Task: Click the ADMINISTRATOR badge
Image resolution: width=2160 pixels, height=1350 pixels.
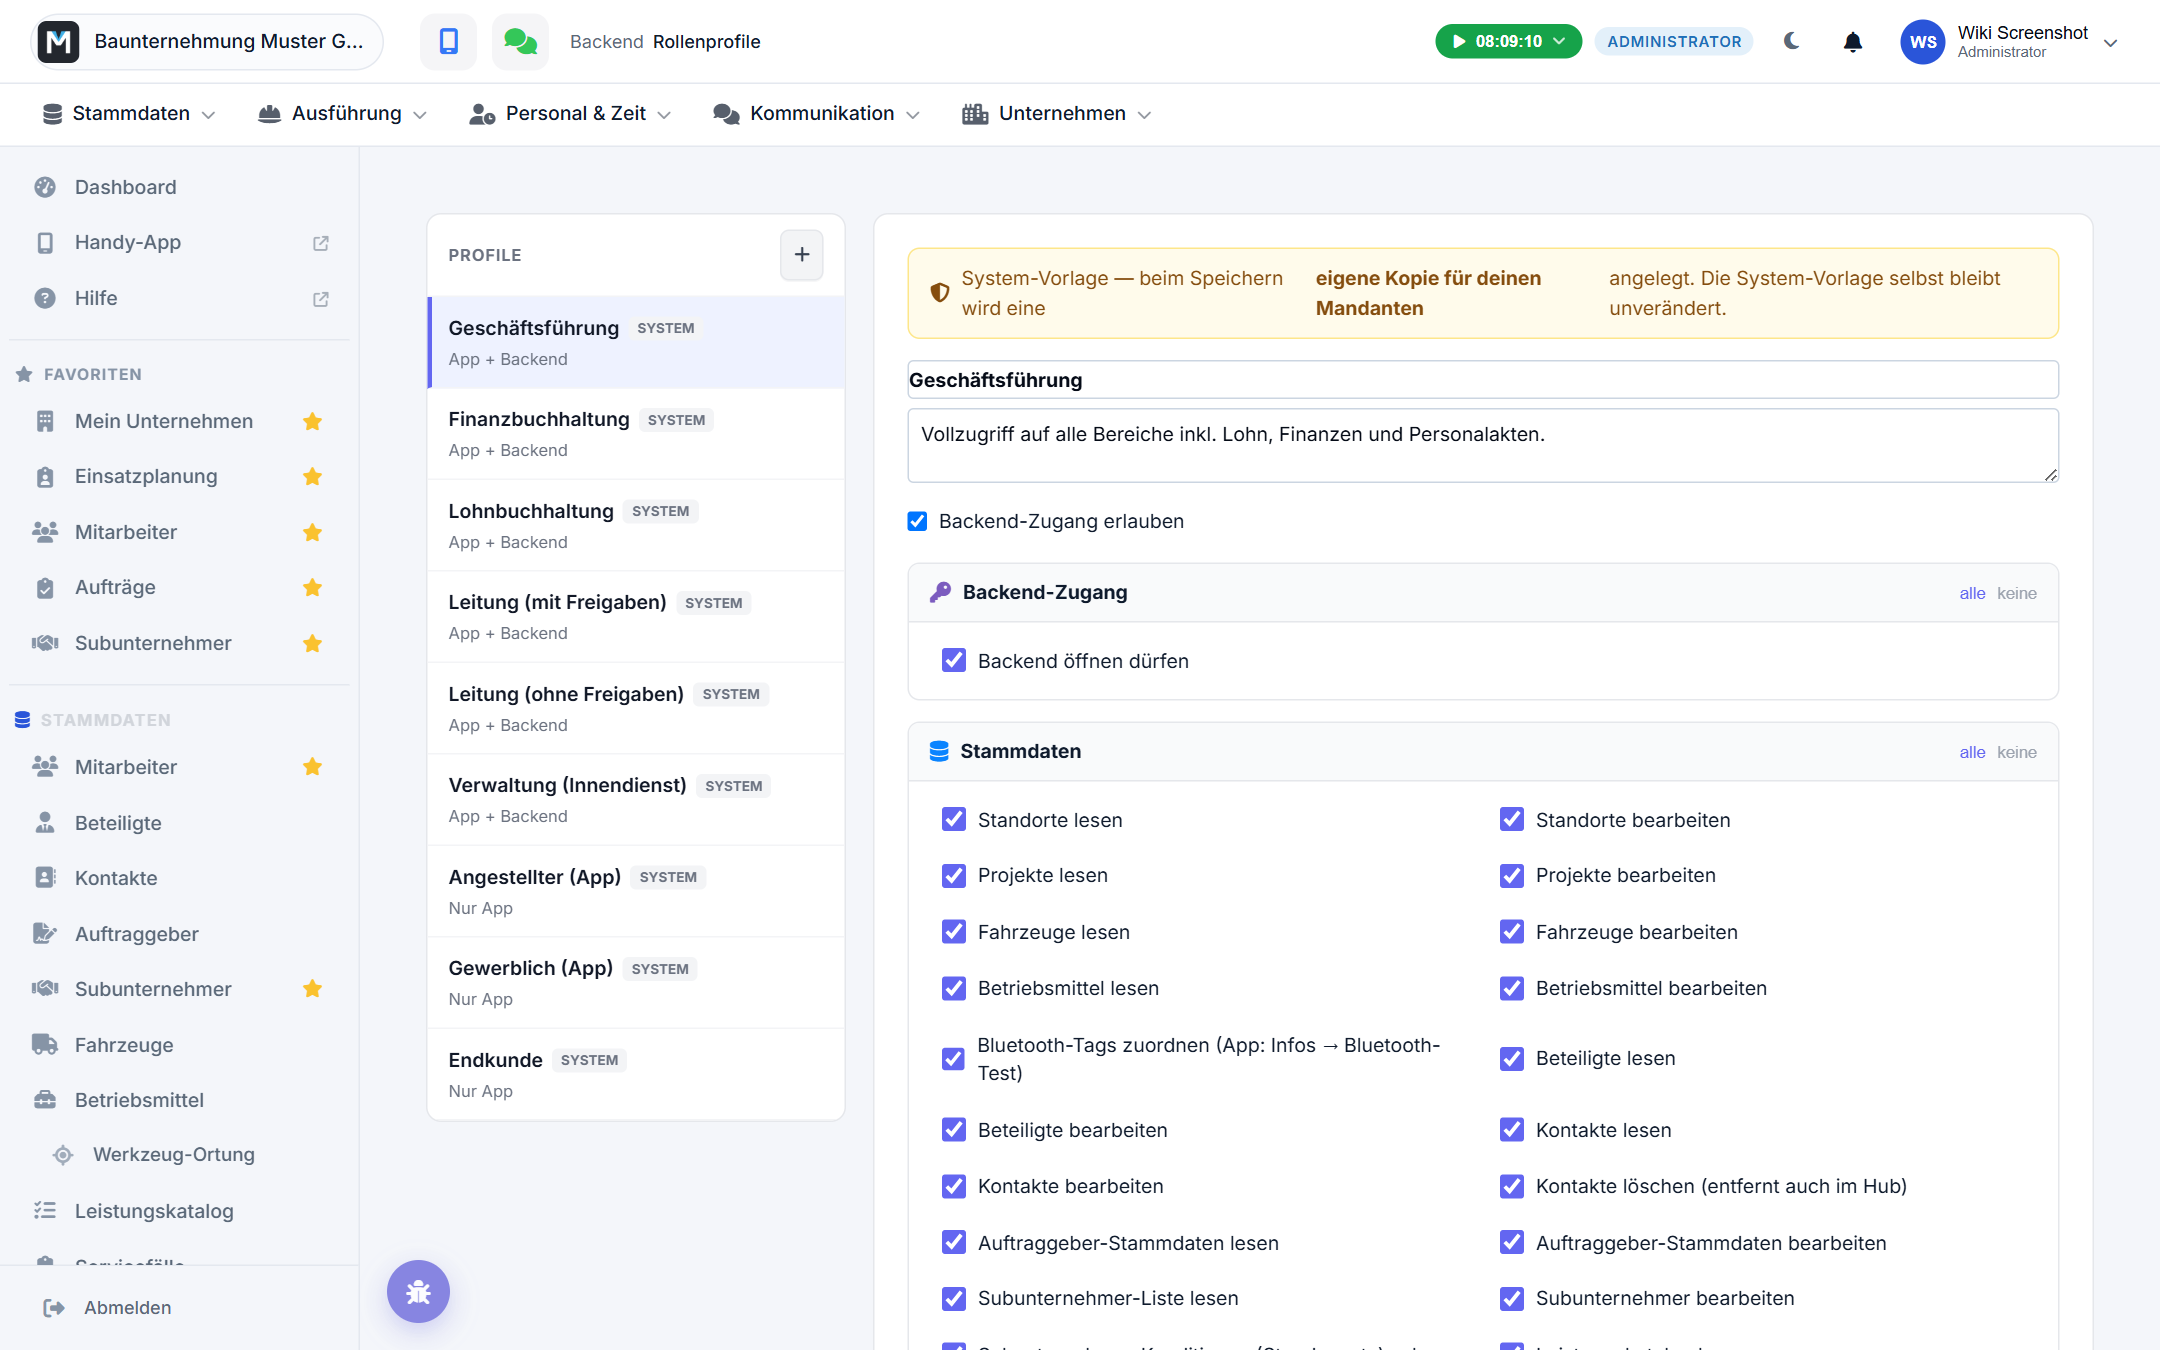Action: [x=1674, y=41]
